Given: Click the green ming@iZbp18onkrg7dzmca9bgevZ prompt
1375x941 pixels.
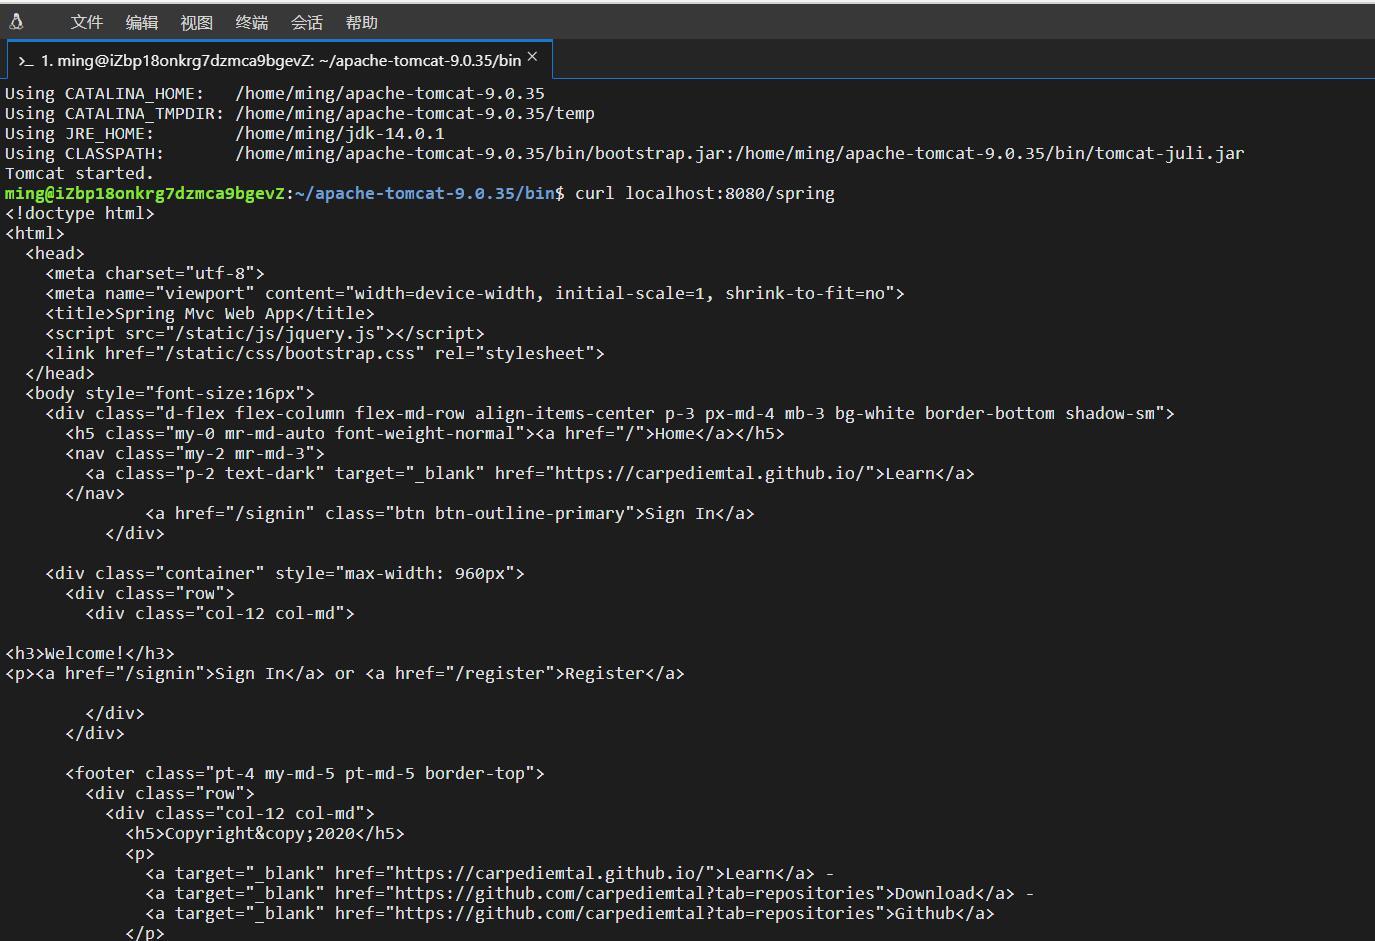Looking at the screenshot, I should pyautogui.click(x=145, y=193).
